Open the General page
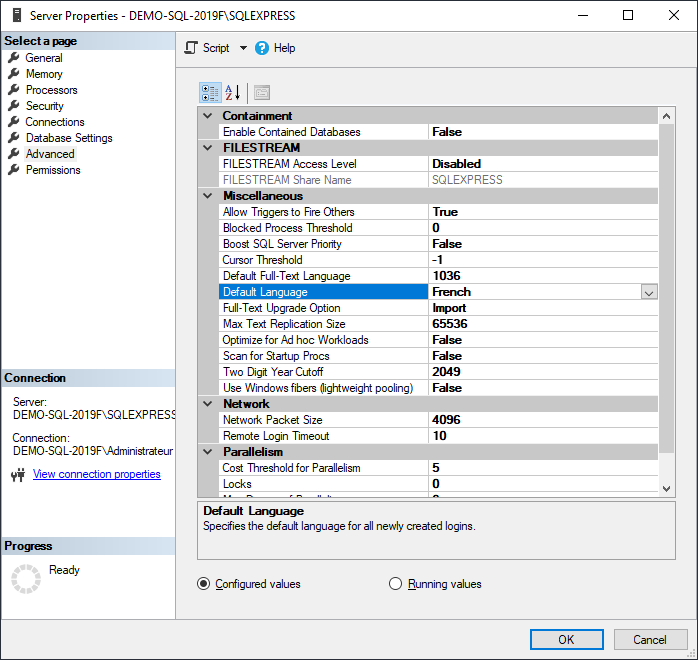Viewport: 698px width, 660px height. 44,58
